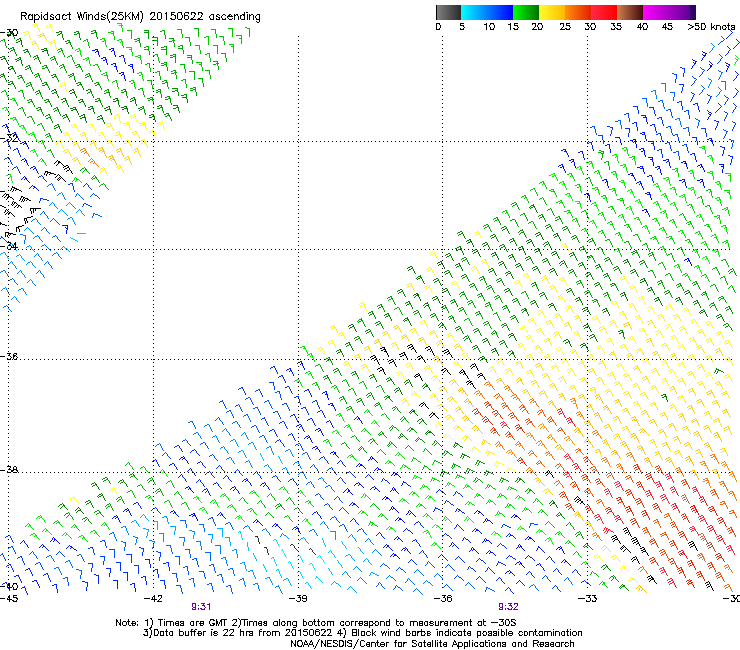Click the '3)Data buffer is 22 hrs' note line
Image resolution: width=740 pixels, height=650 pixels.
[x=362, y=633]
